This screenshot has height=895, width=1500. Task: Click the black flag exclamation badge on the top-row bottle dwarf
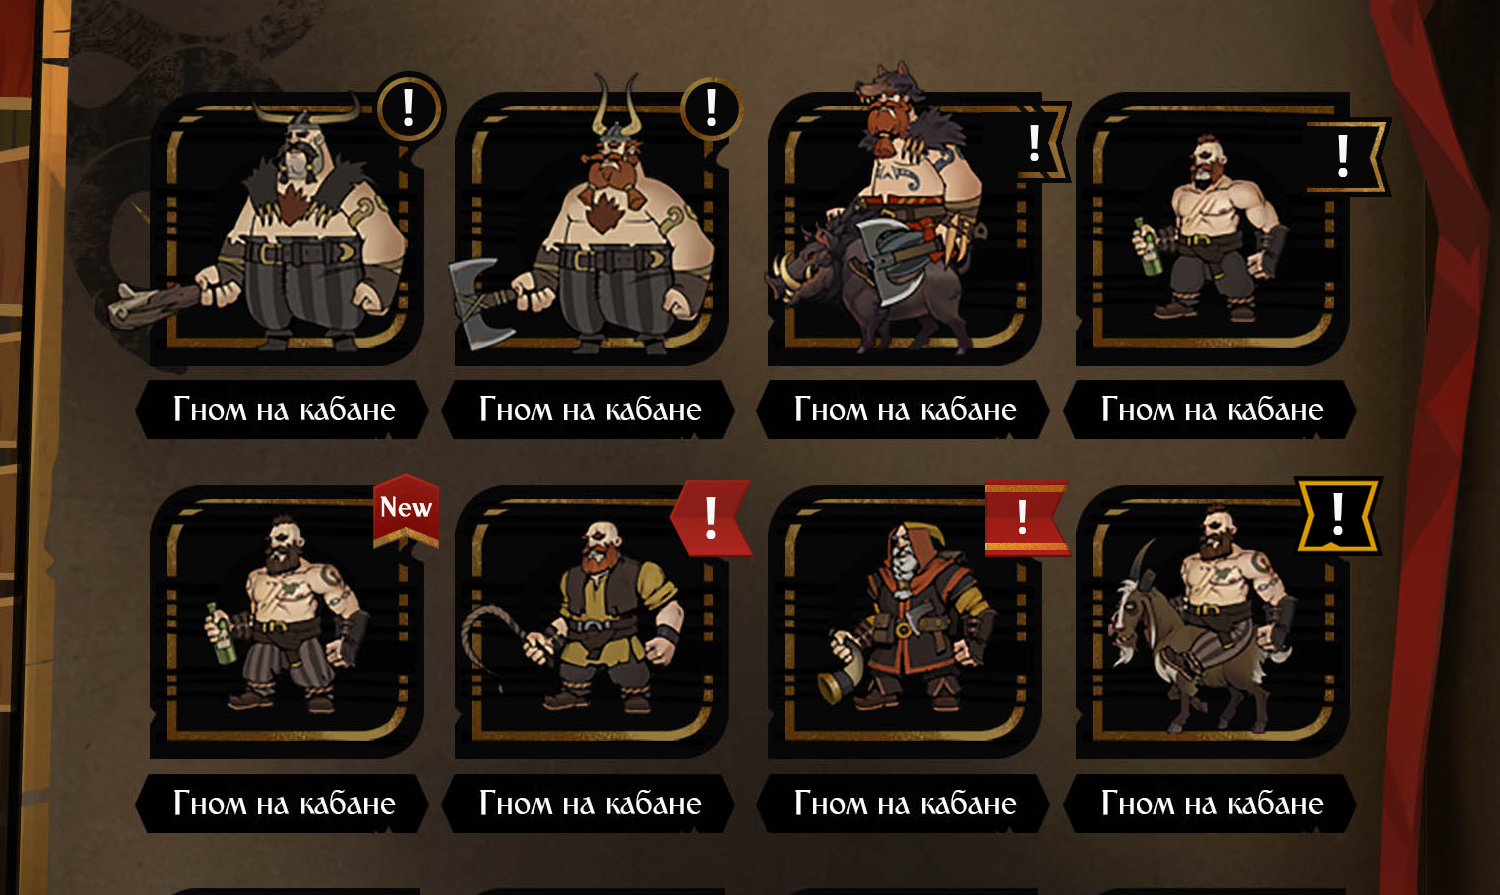1346,157
